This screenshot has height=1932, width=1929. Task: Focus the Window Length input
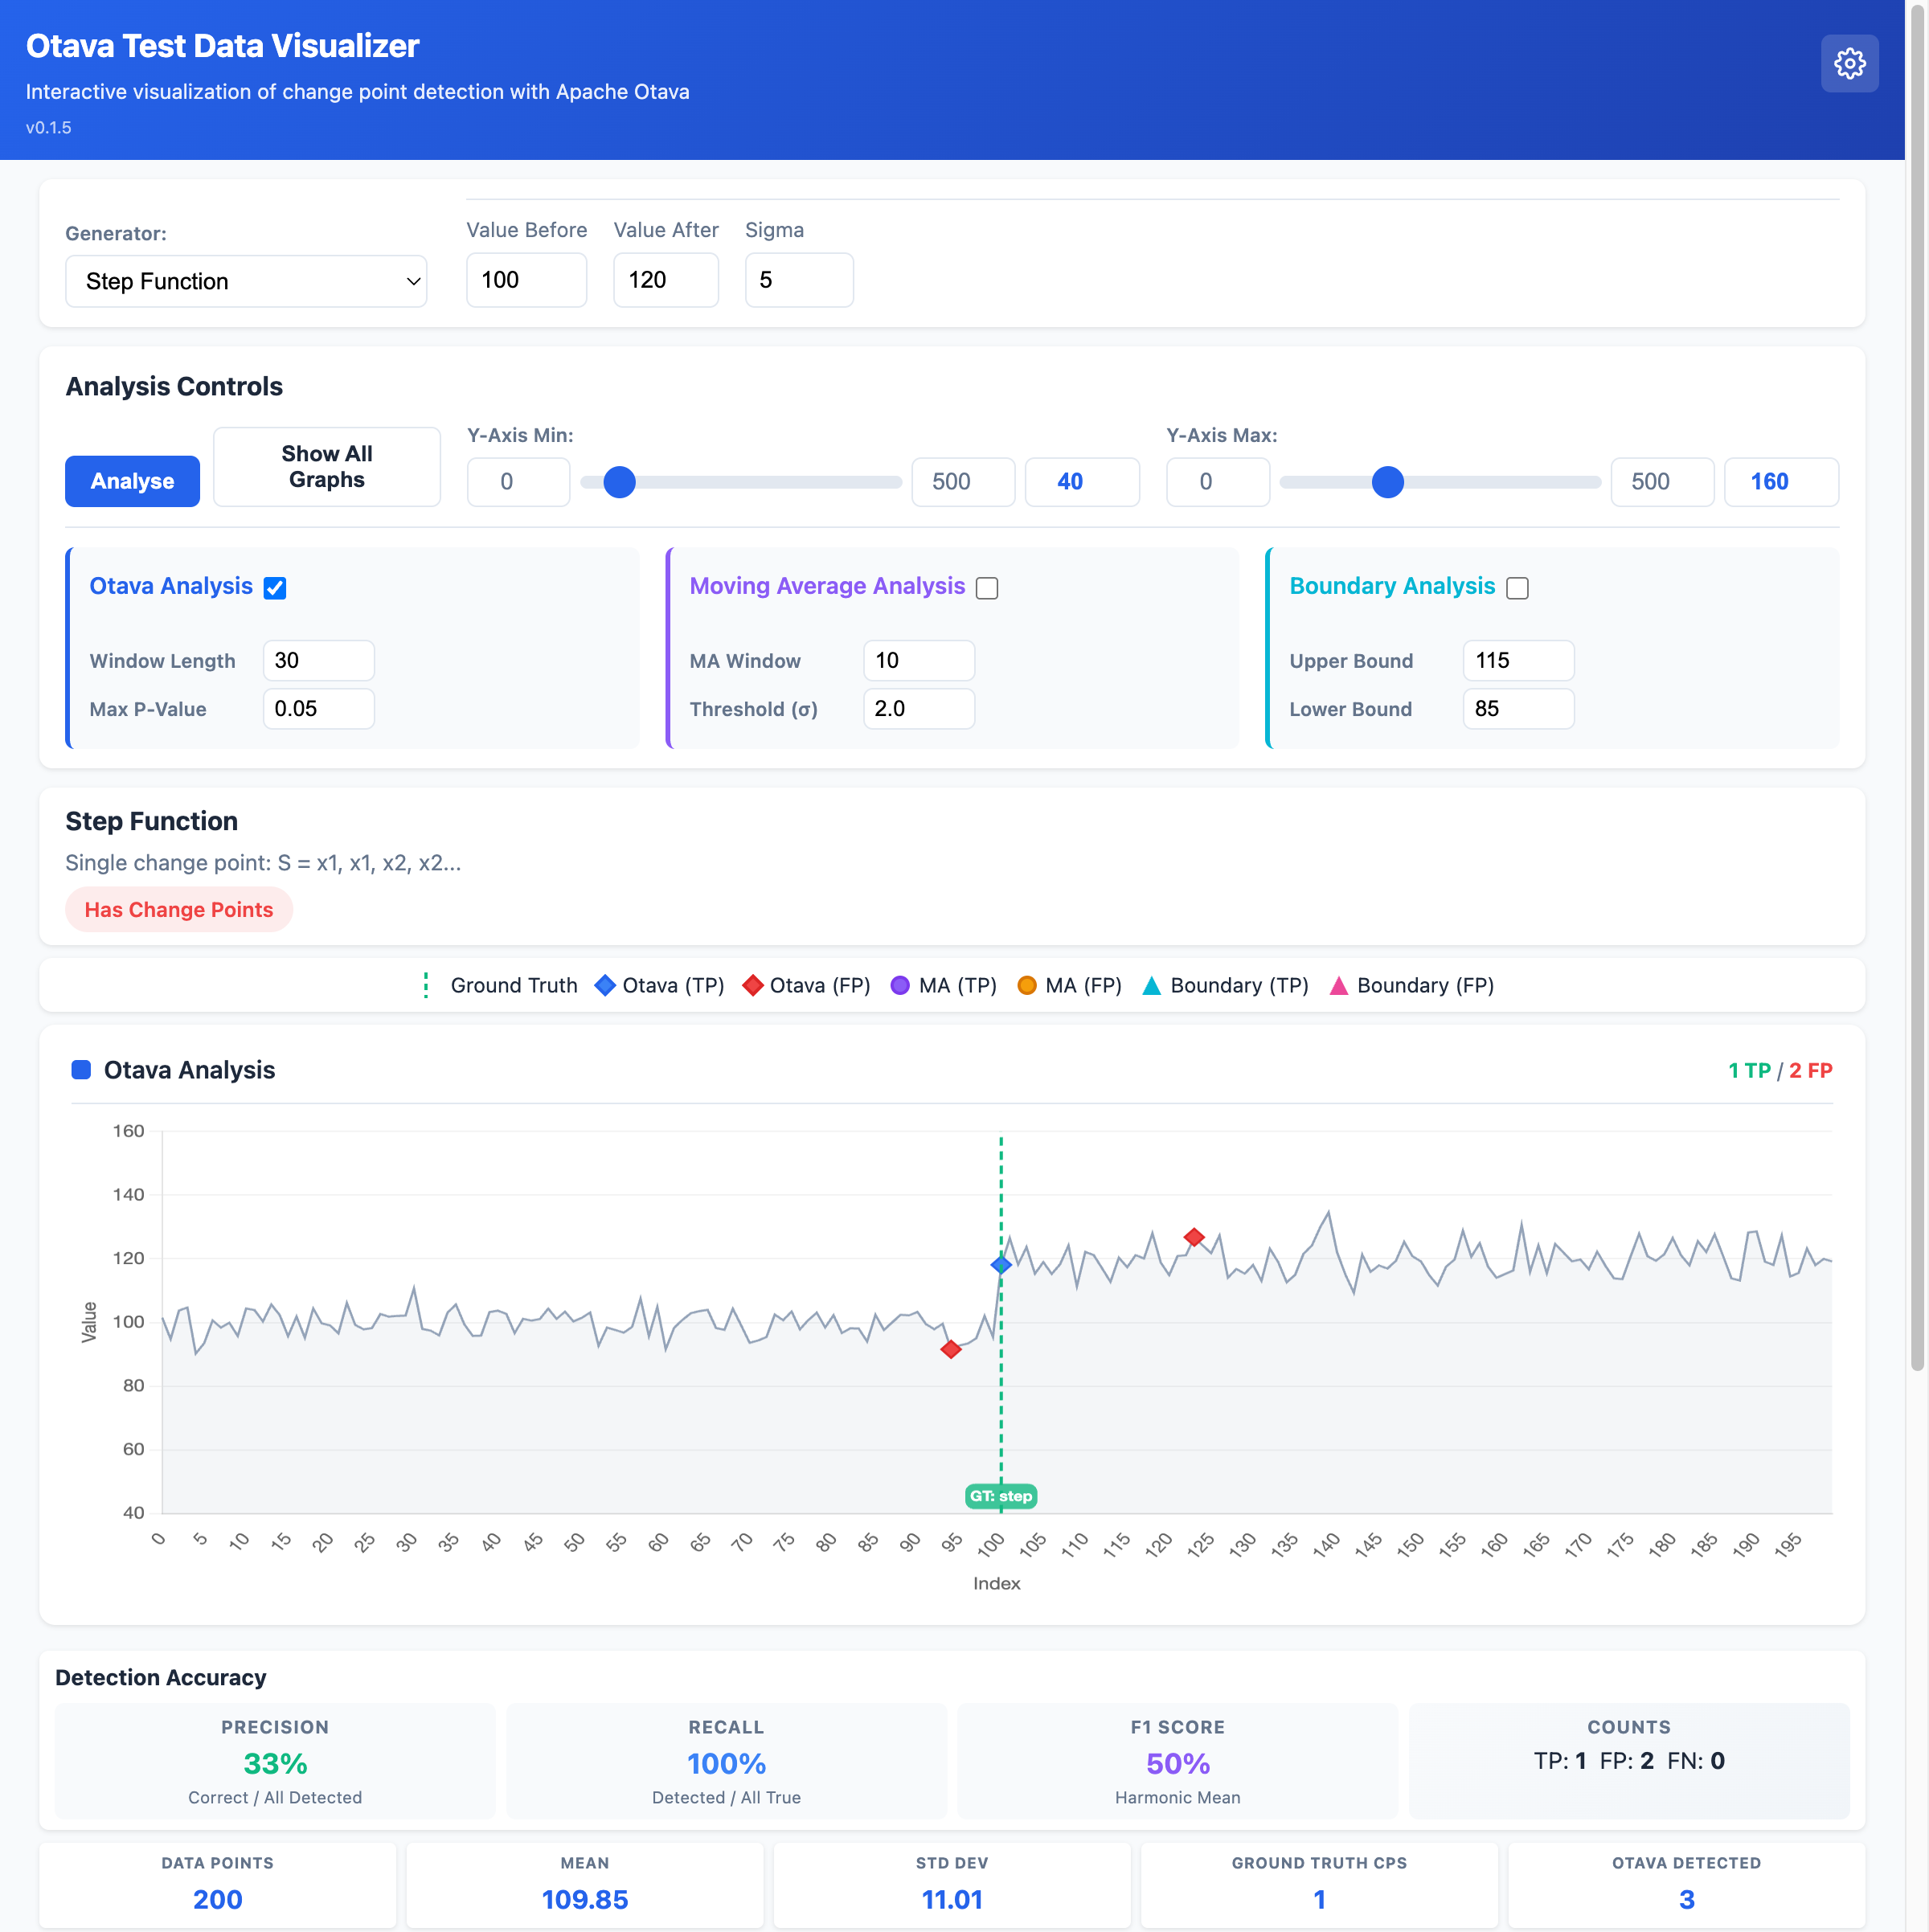pyautogui.click(x=319, y=661)
